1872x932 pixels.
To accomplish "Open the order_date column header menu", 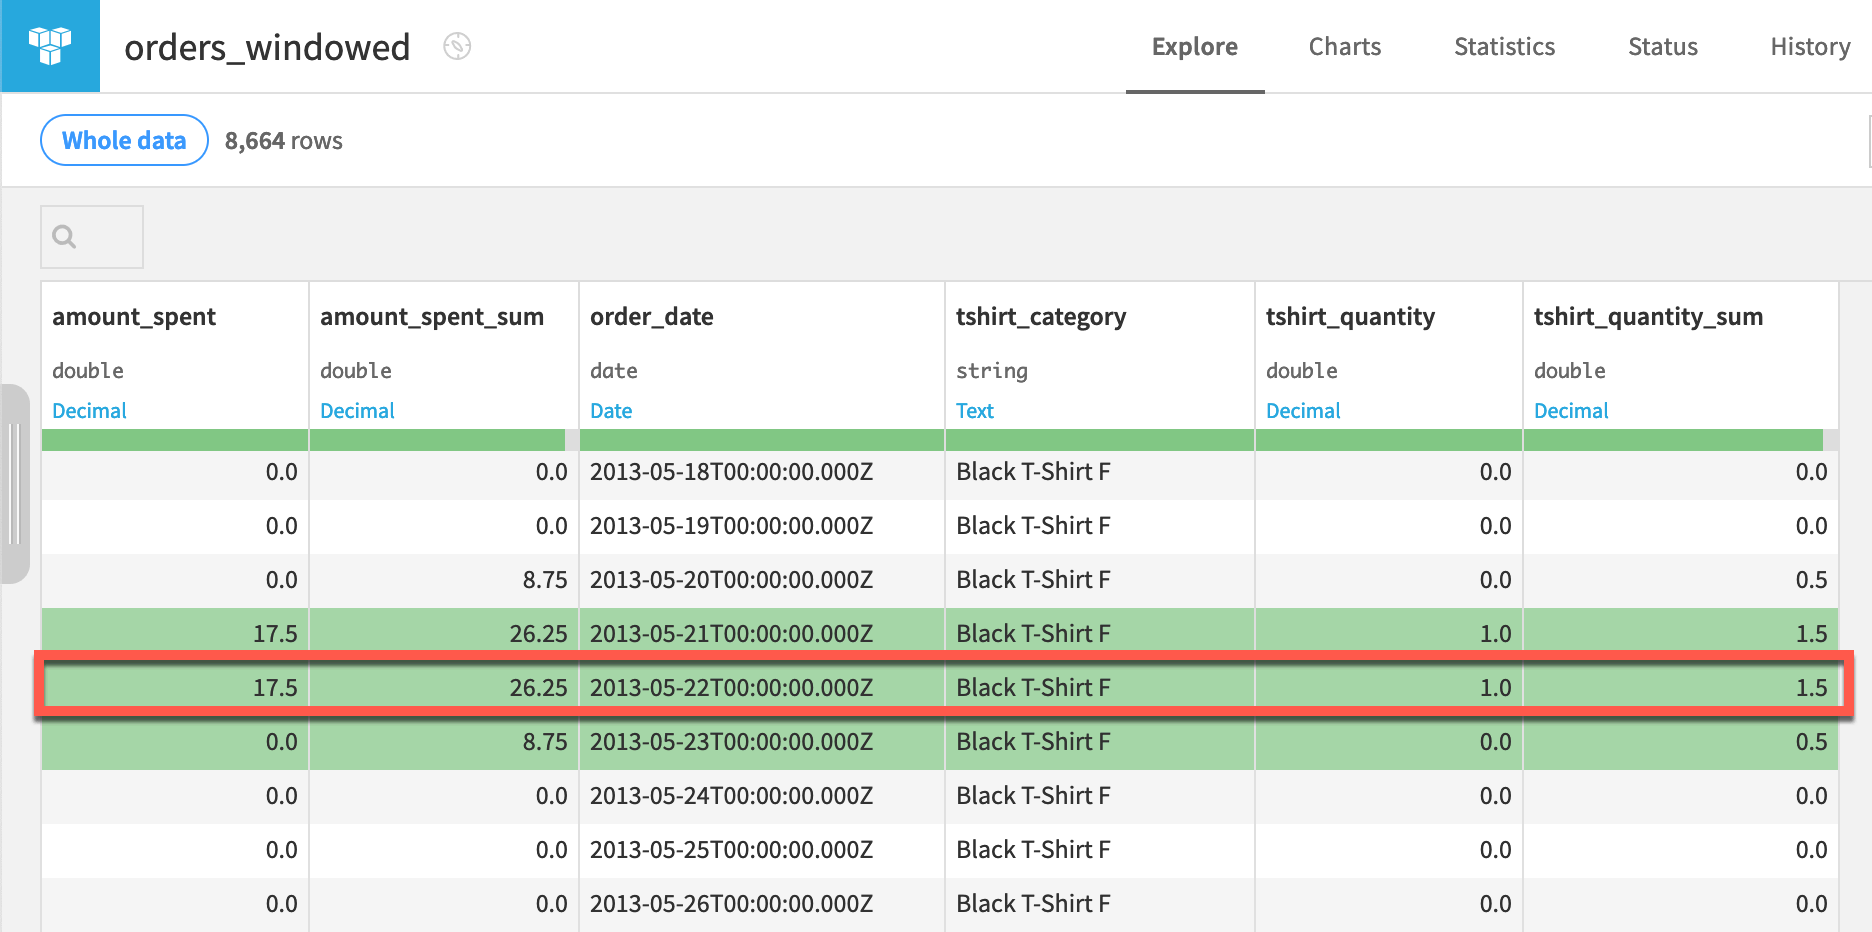I will point(651,317).
